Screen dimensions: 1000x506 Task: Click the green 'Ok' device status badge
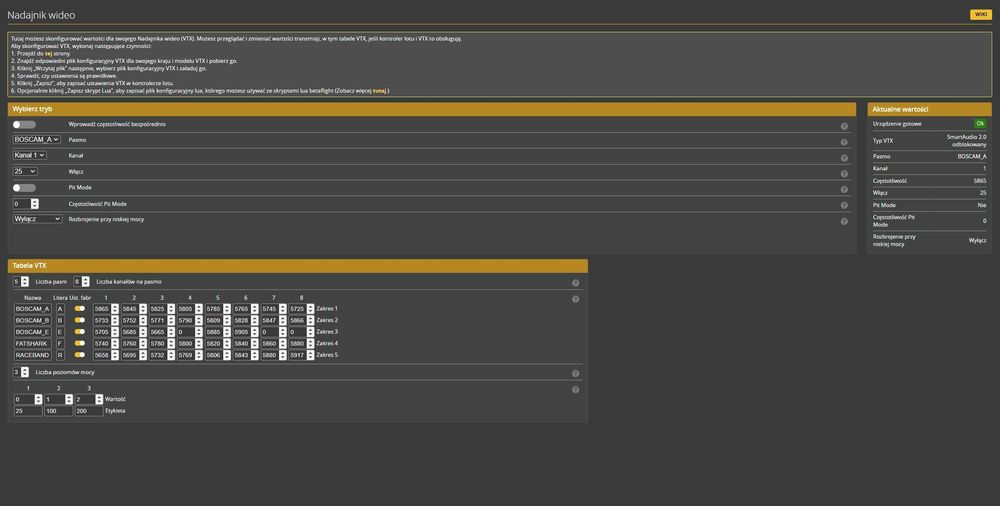[x=980, y=124]
